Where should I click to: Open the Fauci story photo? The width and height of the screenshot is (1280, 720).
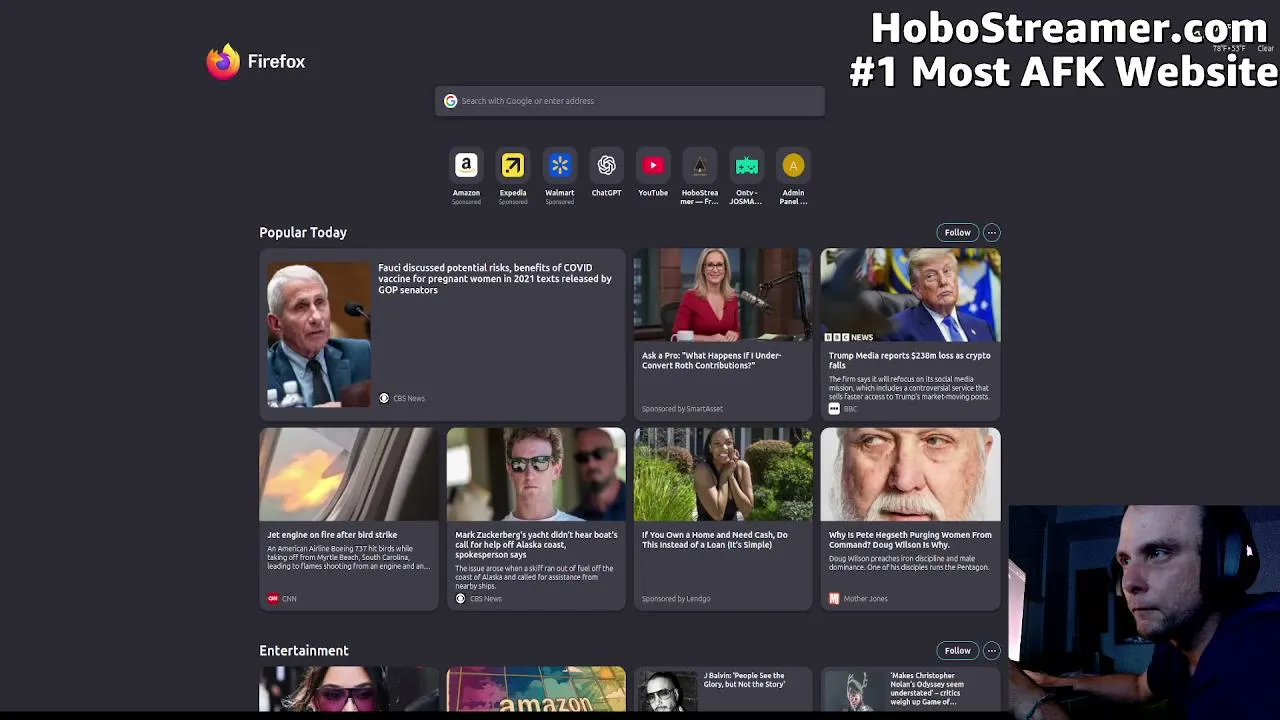(x=319, y=334)
